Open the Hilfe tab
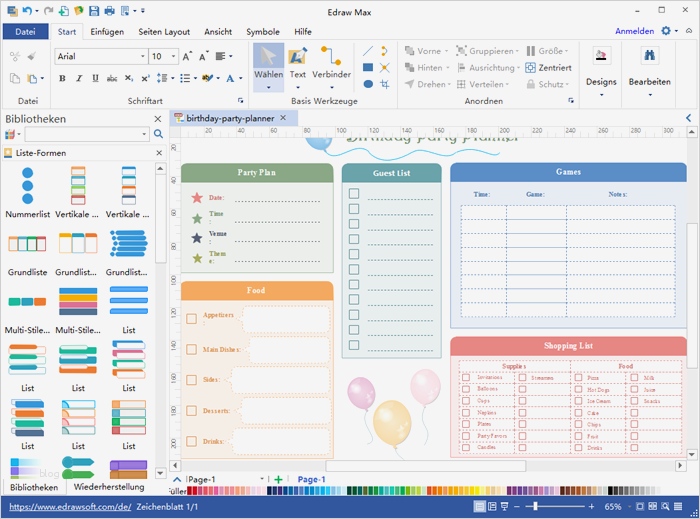The height and width of the screenshot is (519, 700). click(x=303, y=32)
